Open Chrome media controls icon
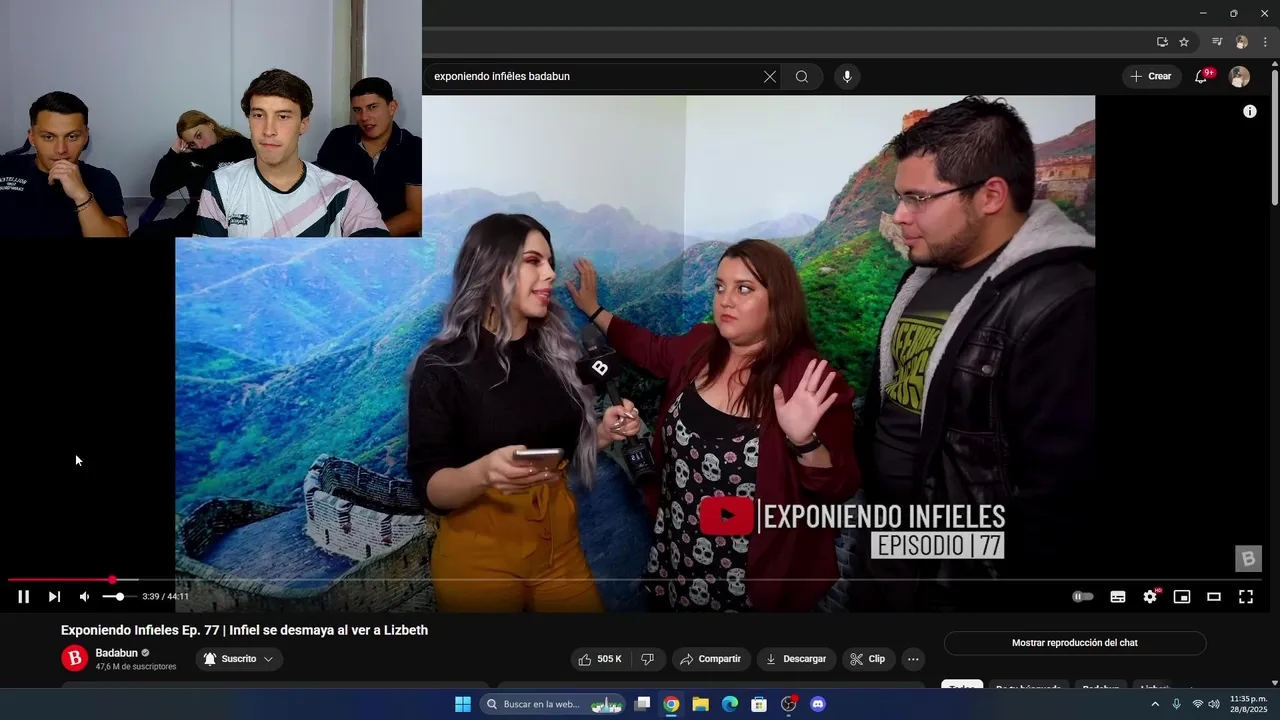 [x=1217, y=42]
